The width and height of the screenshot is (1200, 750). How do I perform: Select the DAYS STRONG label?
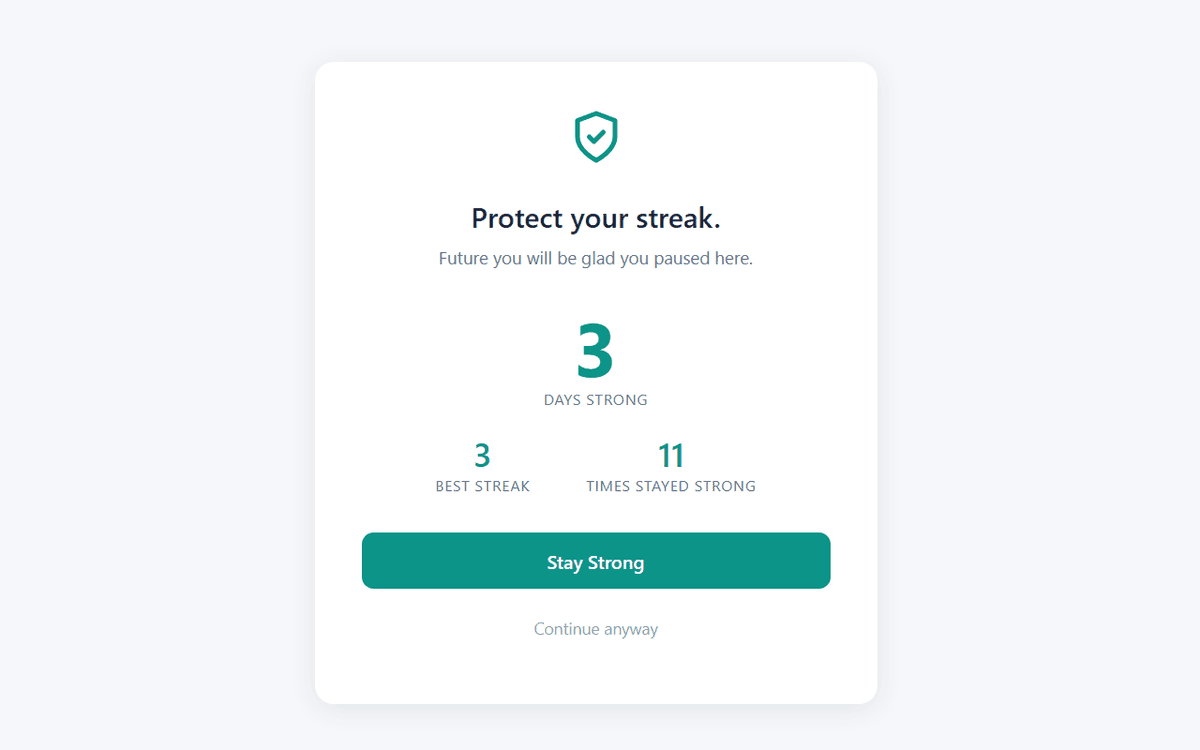[x=596, y=399]
